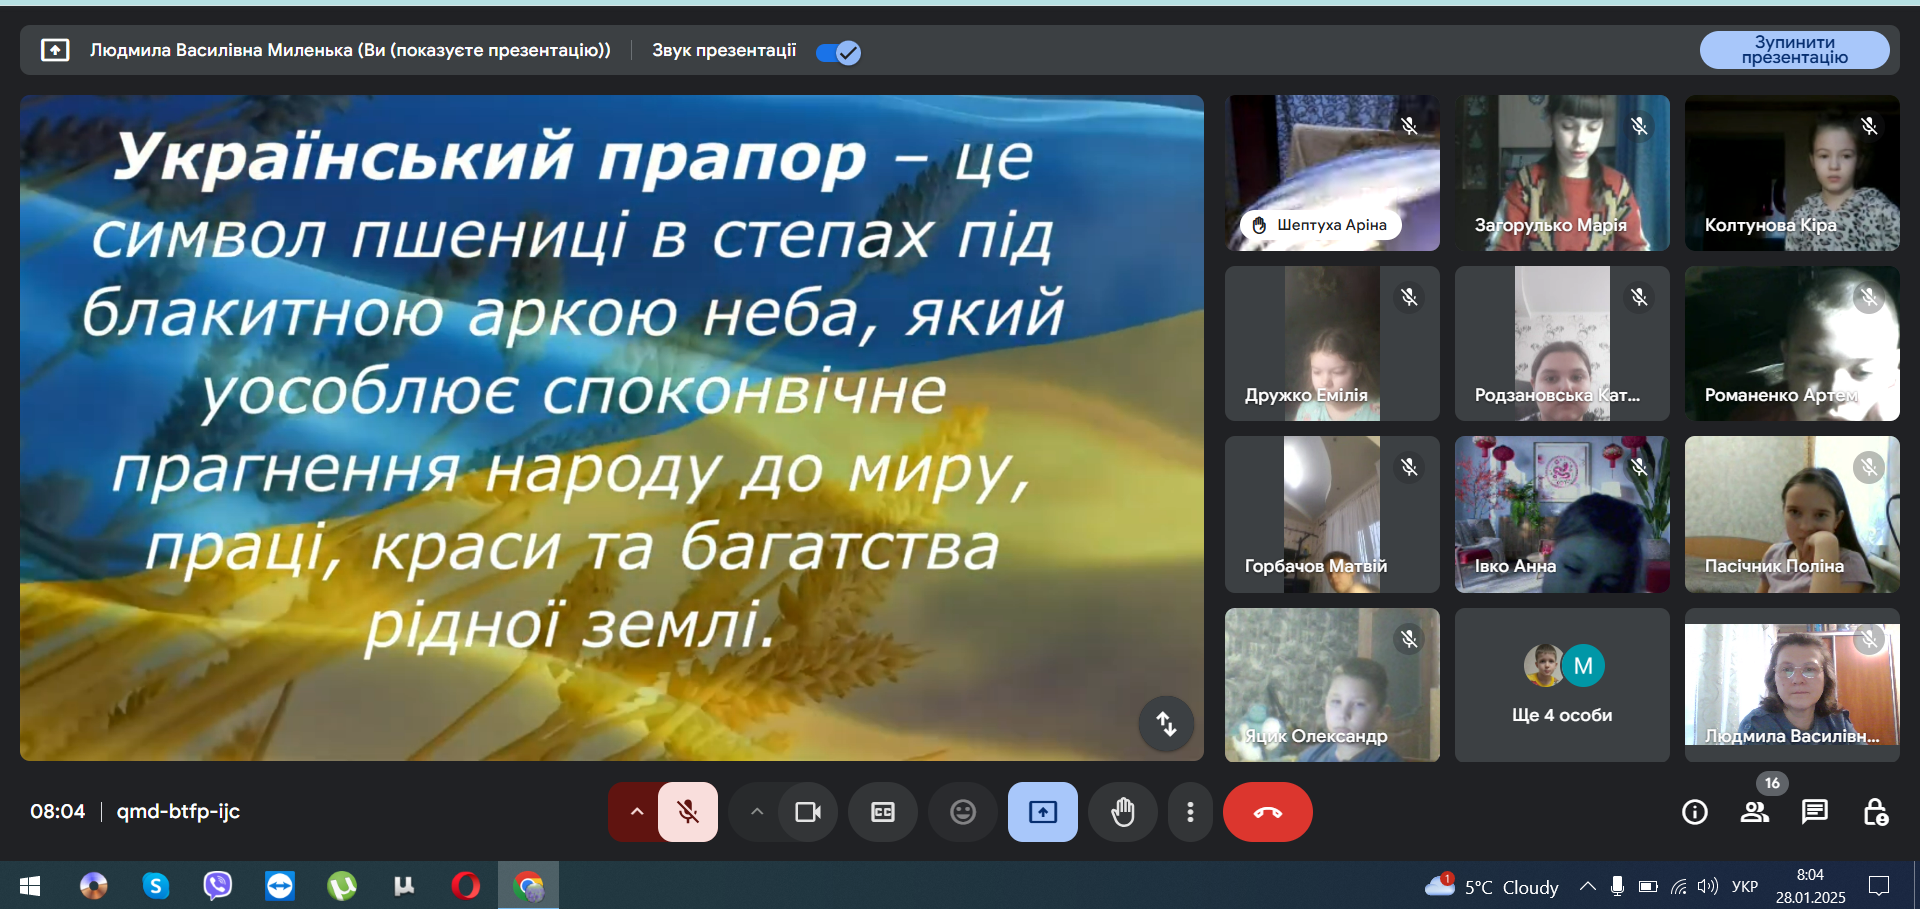The width and height of the screenshot is (1920, 909).
Task: Leave the call with the red hang-up button
Action: [1268, 812]
